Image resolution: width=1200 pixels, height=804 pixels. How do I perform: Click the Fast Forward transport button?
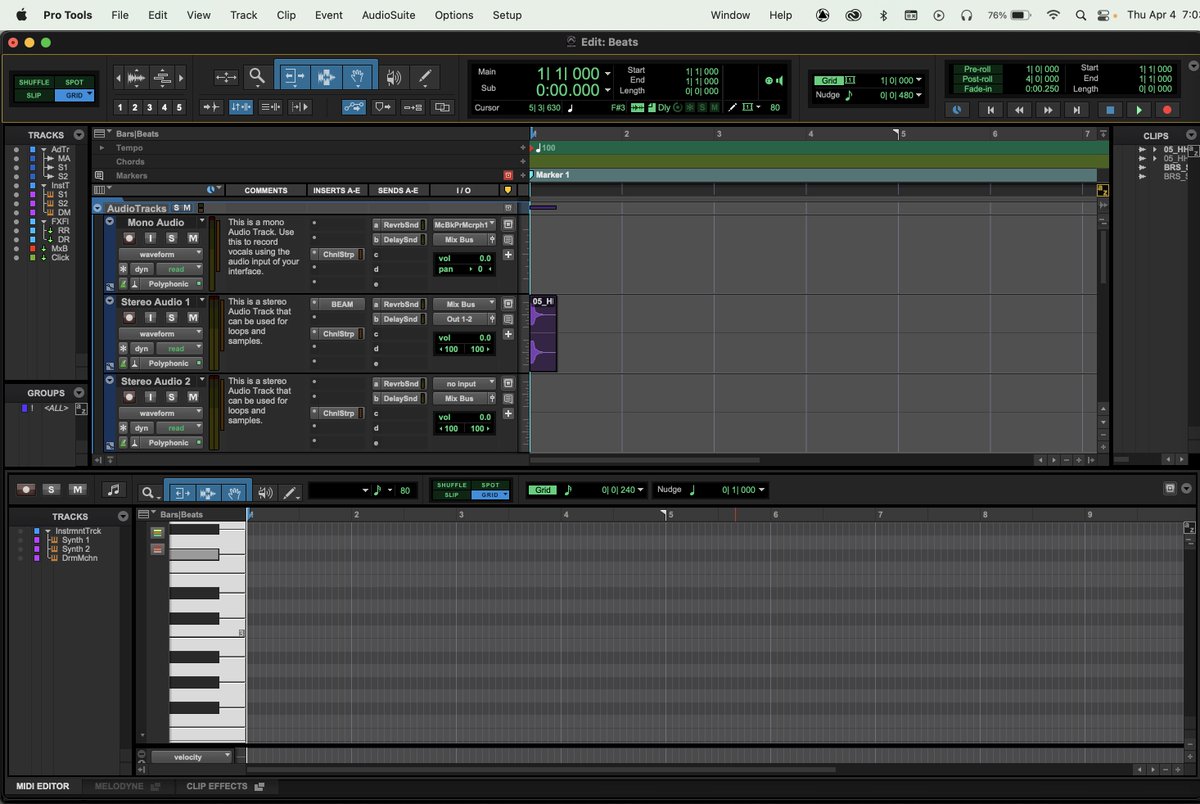(1049, 110)
